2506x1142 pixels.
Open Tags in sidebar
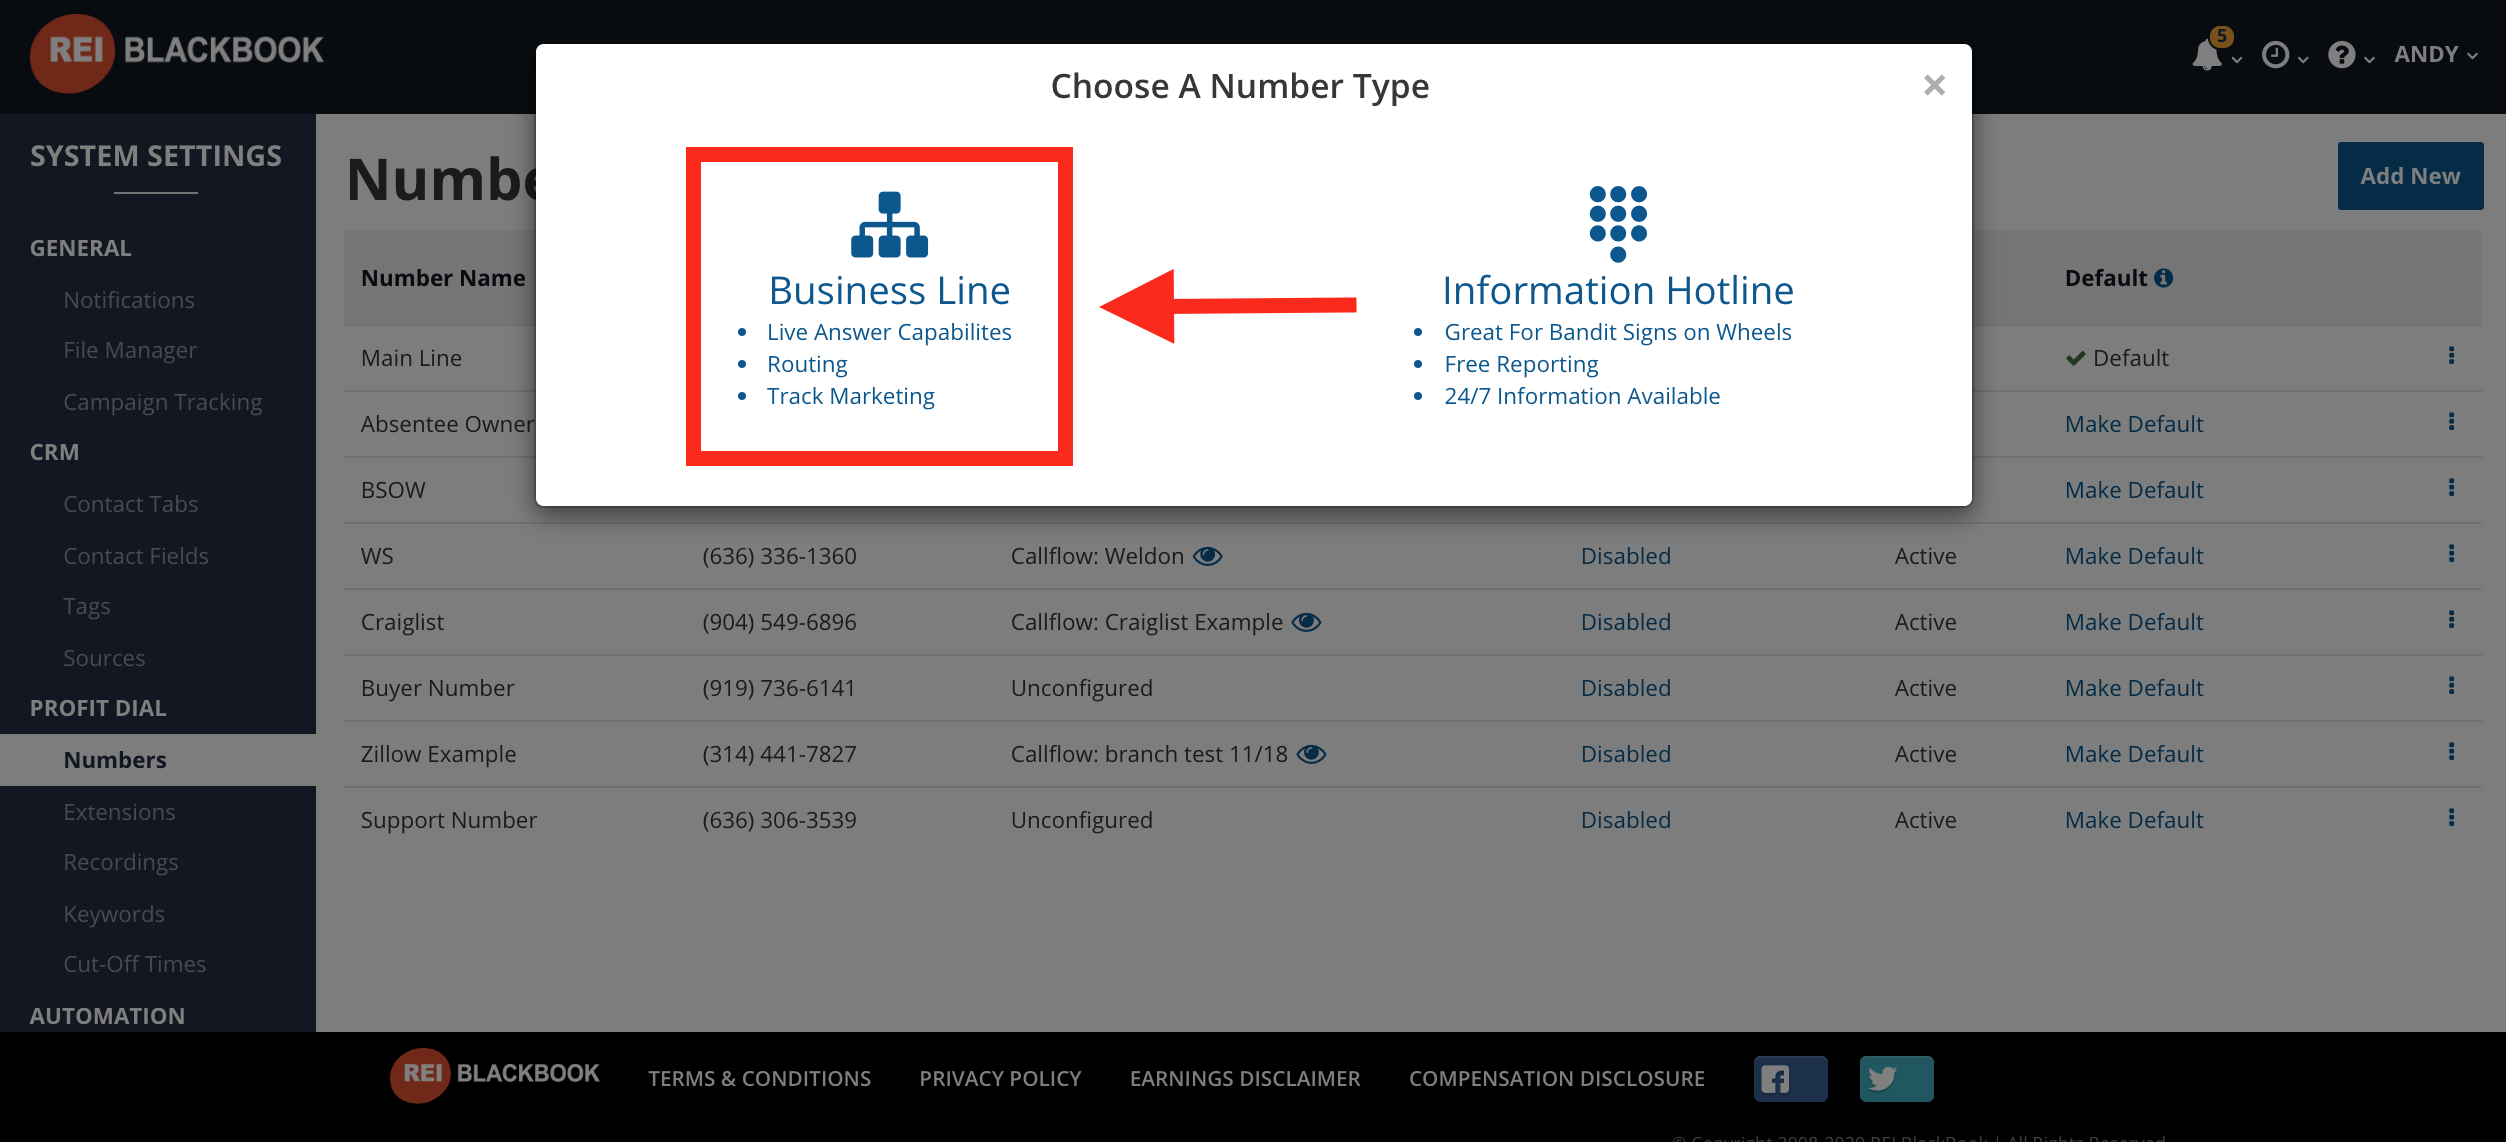(x=87, y=606)
